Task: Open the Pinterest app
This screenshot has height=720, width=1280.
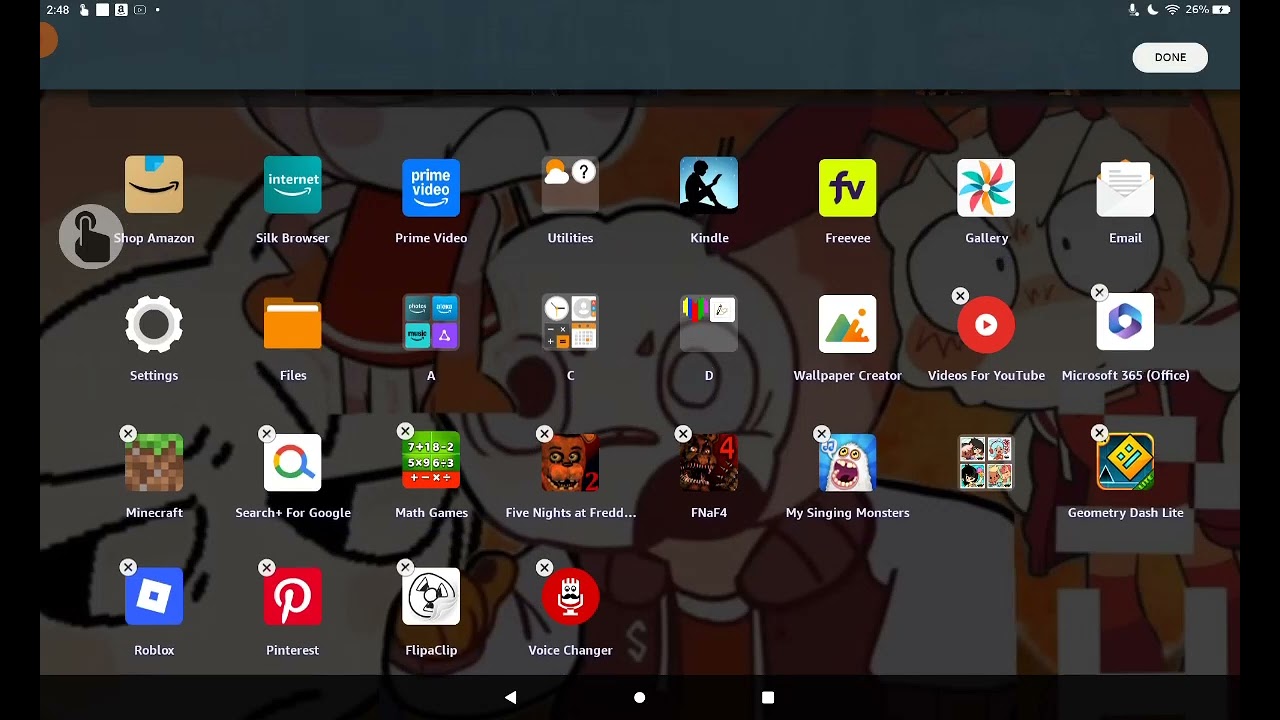Action: click(293, 596)
